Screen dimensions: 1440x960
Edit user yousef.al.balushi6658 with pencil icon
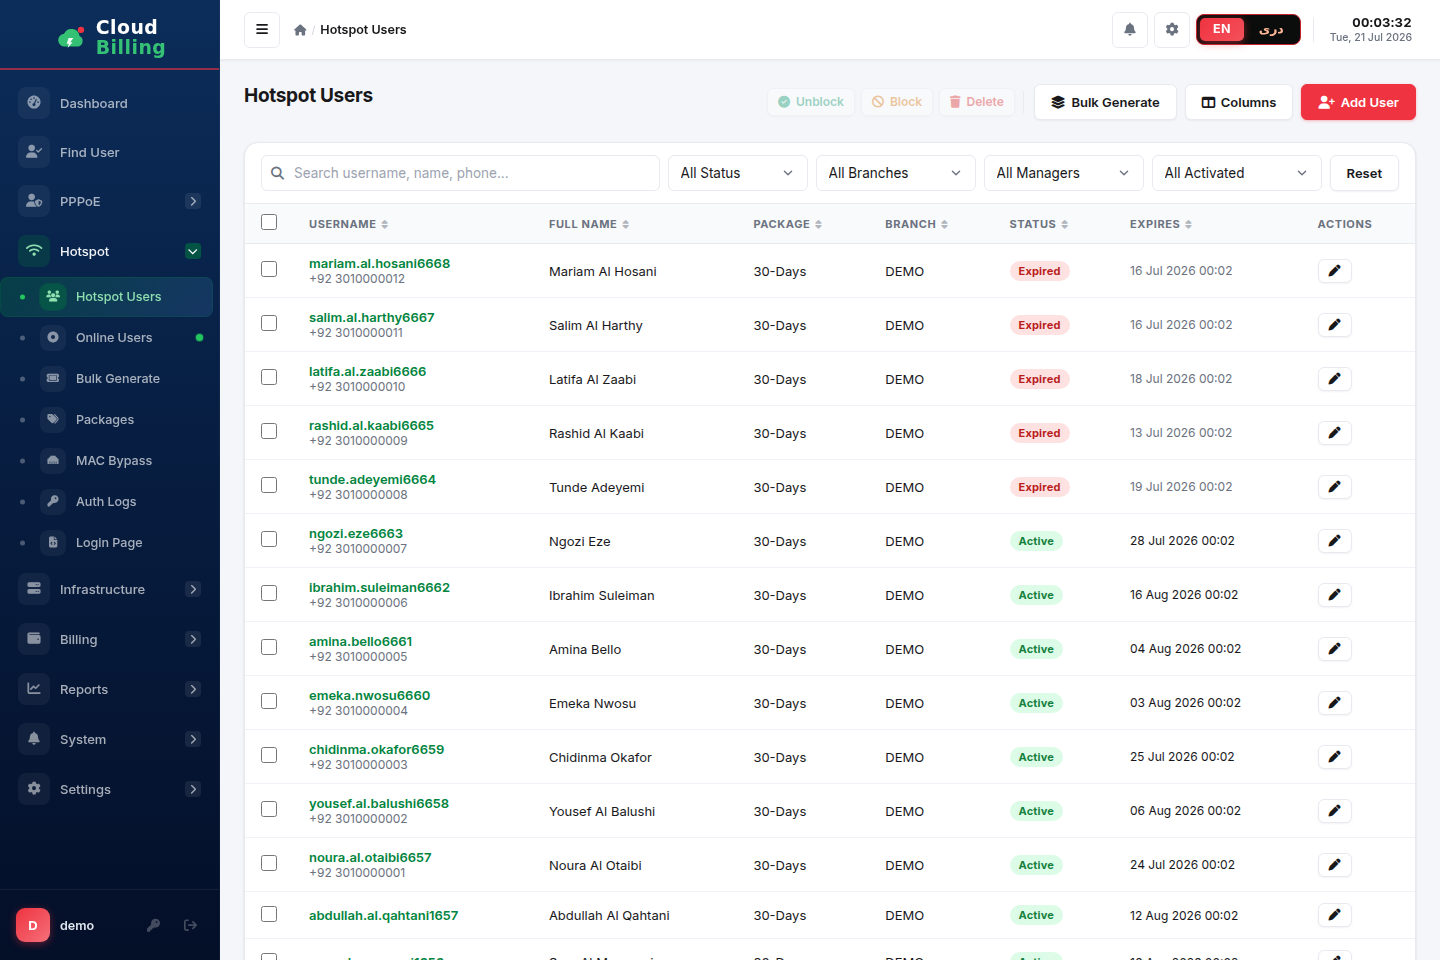[x=1334, y=811]
